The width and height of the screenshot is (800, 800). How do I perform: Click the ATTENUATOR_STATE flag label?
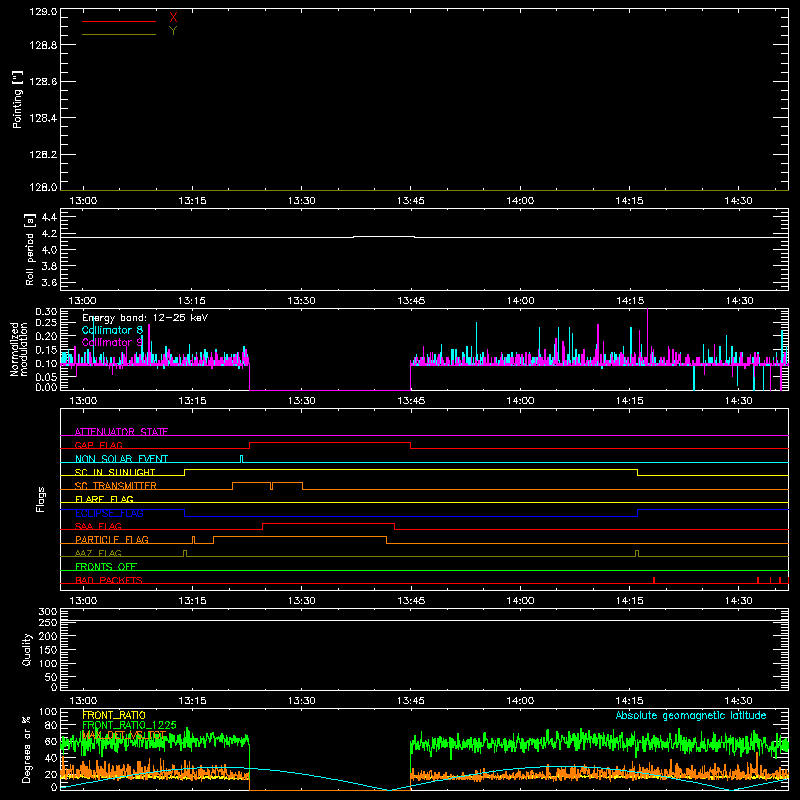click(121, 432)
